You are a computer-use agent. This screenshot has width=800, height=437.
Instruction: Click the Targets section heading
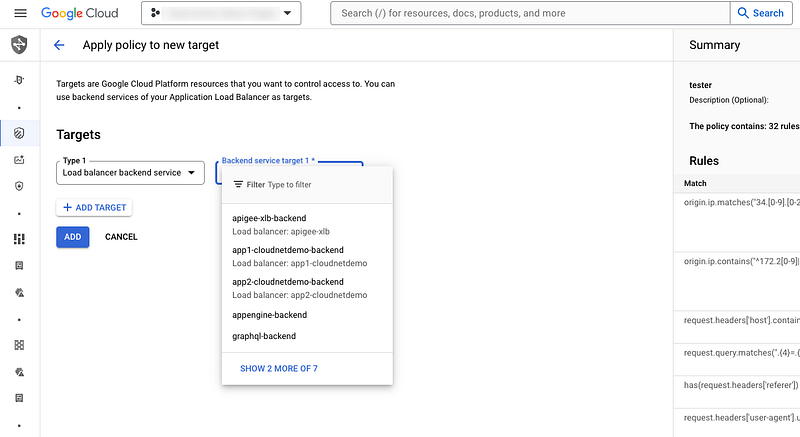click(x=79, y=135)
